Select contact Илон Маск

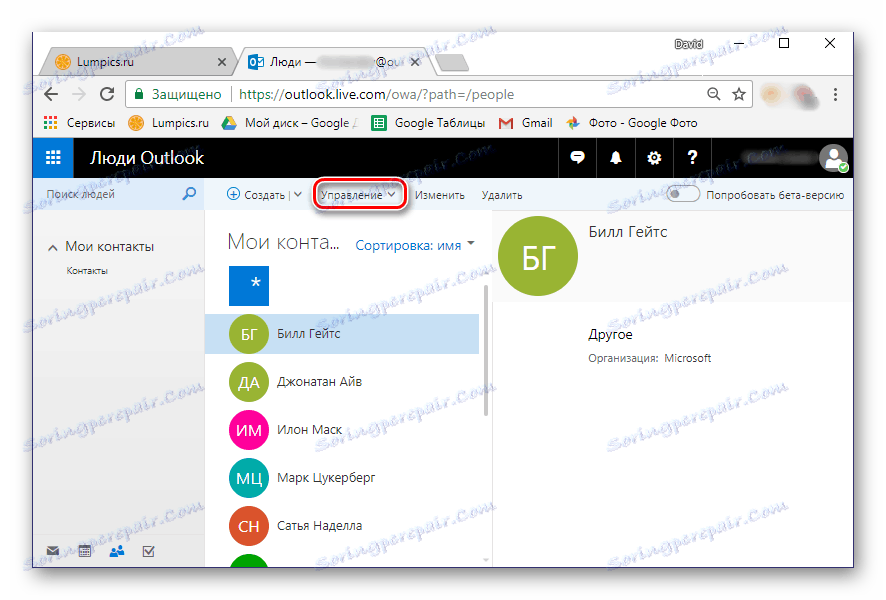(x=342, y=430)
